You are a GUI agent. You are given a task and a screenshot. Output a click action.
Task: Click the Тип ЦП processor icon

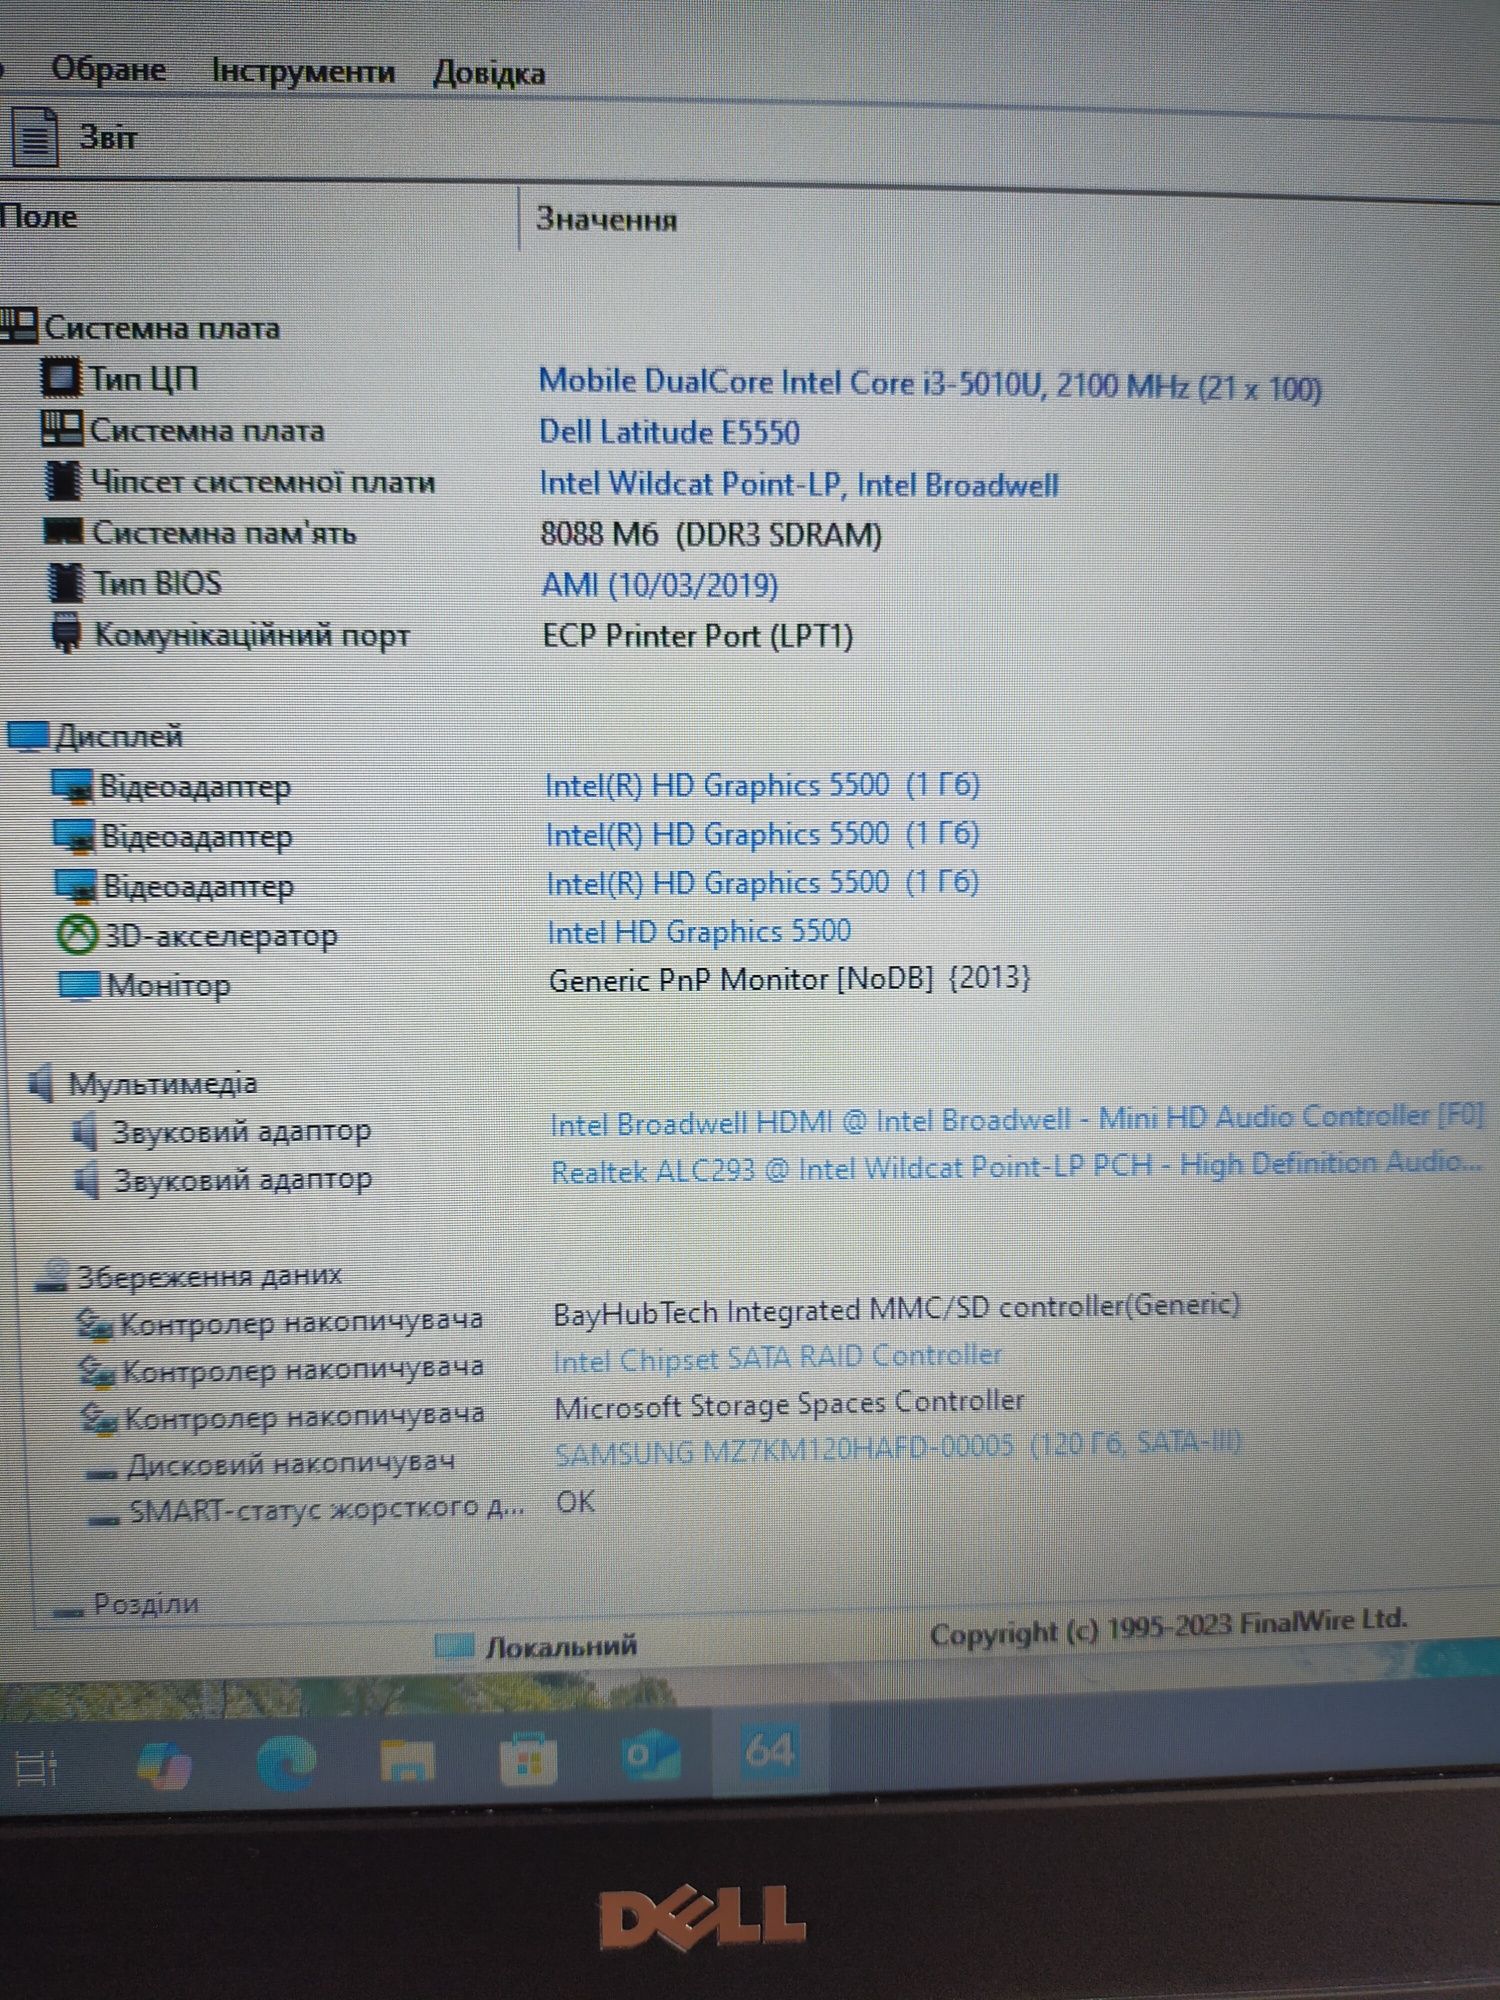[60, 377]
